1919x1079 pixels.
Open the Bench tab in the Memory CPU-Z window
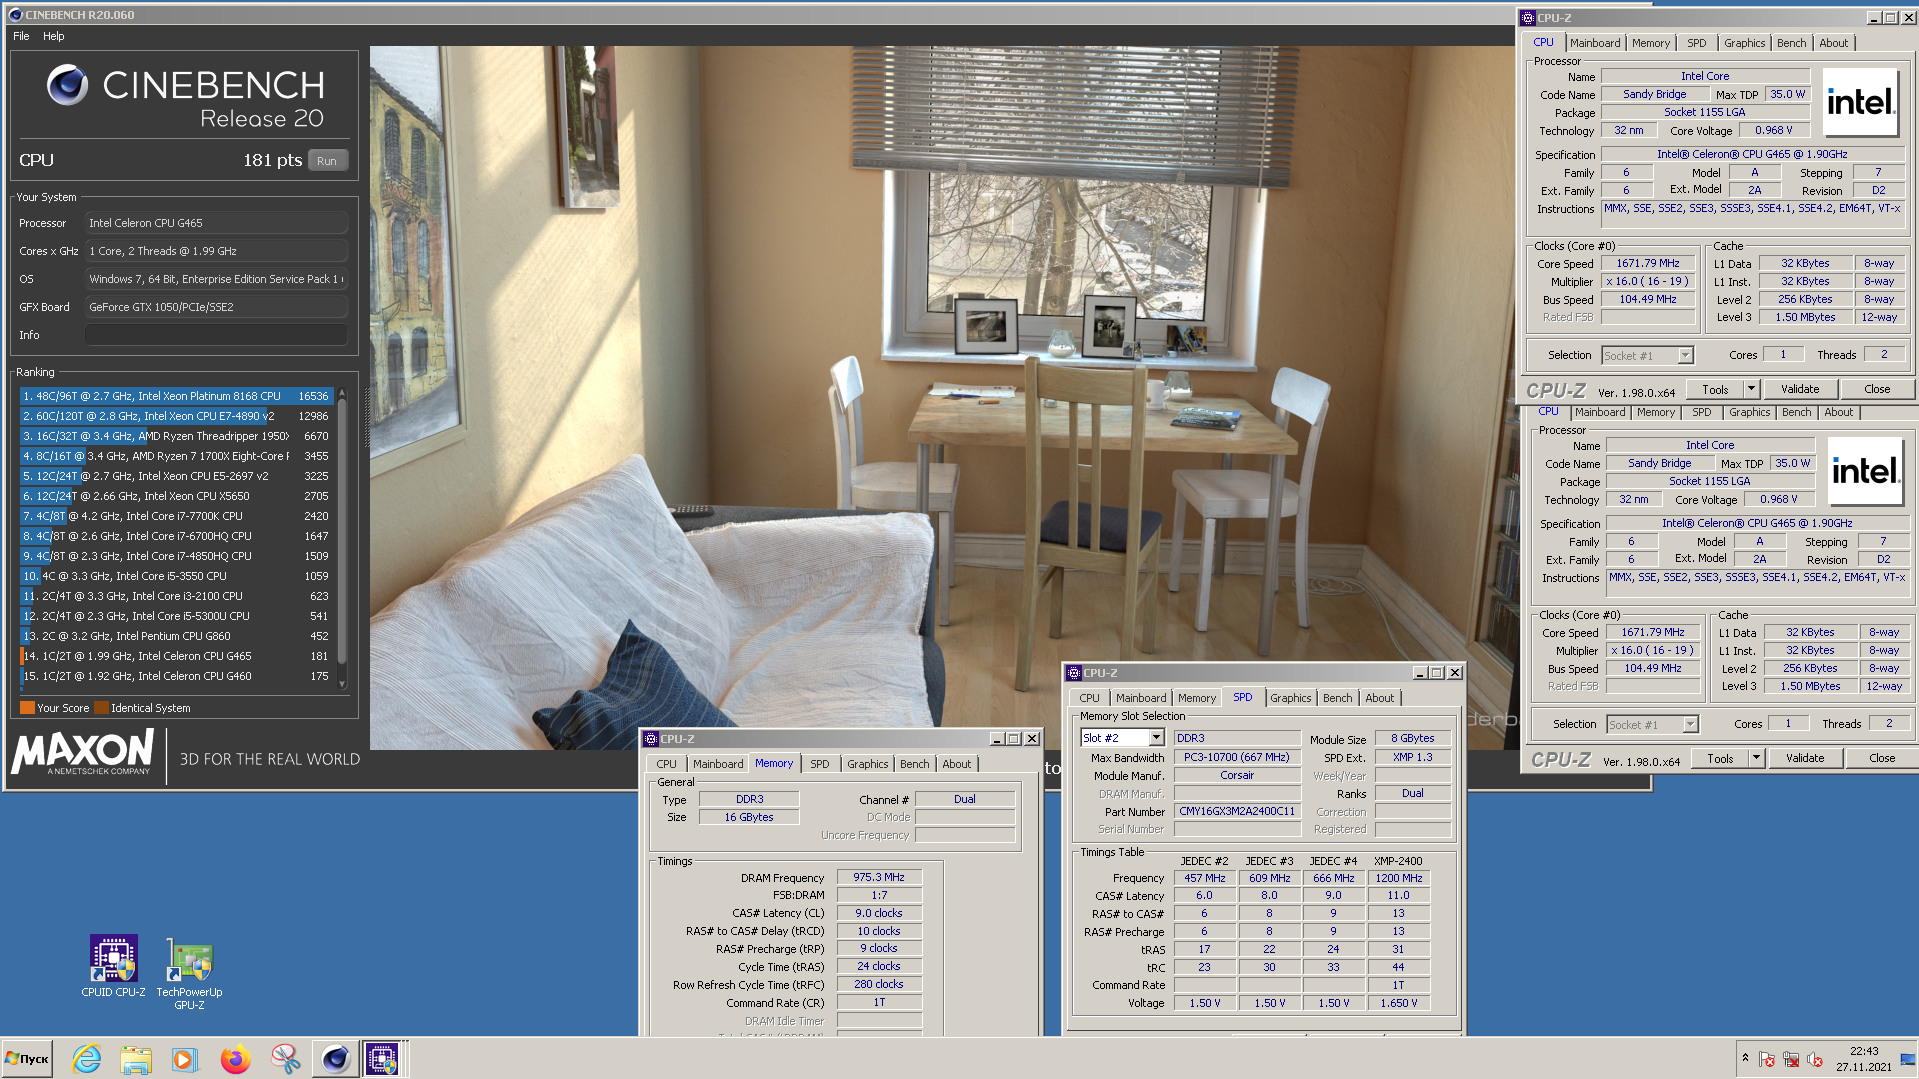[x=914, y=764]
